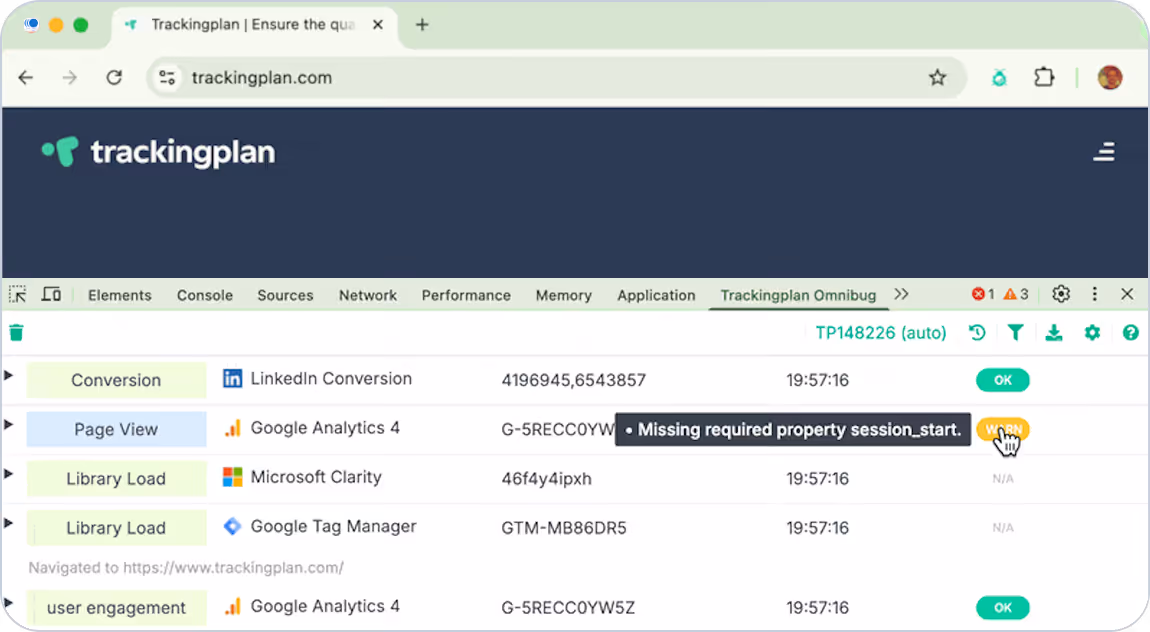The width and height of the screenshot is (1150, 632).
Task: Close the Trackingplan browser tab
Action: coord(378,25)
